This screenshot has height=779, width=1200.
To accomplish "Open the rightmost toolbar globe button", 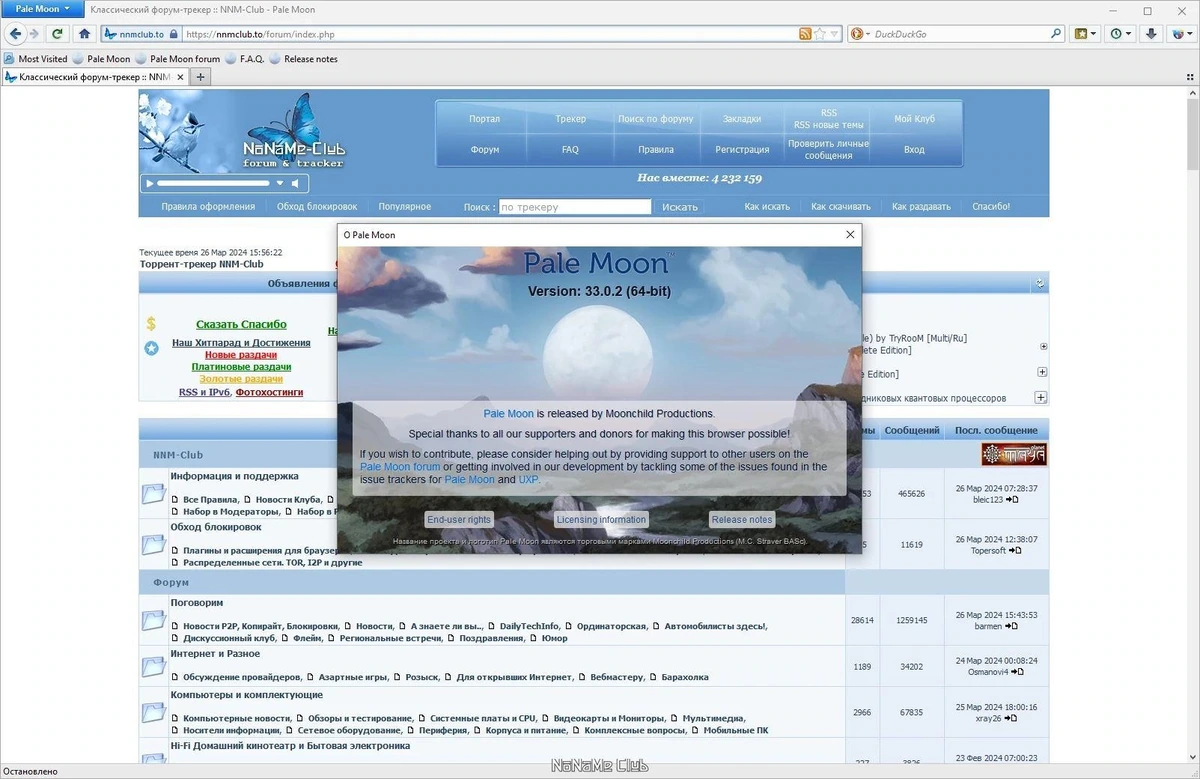I will coord(1180,33).
